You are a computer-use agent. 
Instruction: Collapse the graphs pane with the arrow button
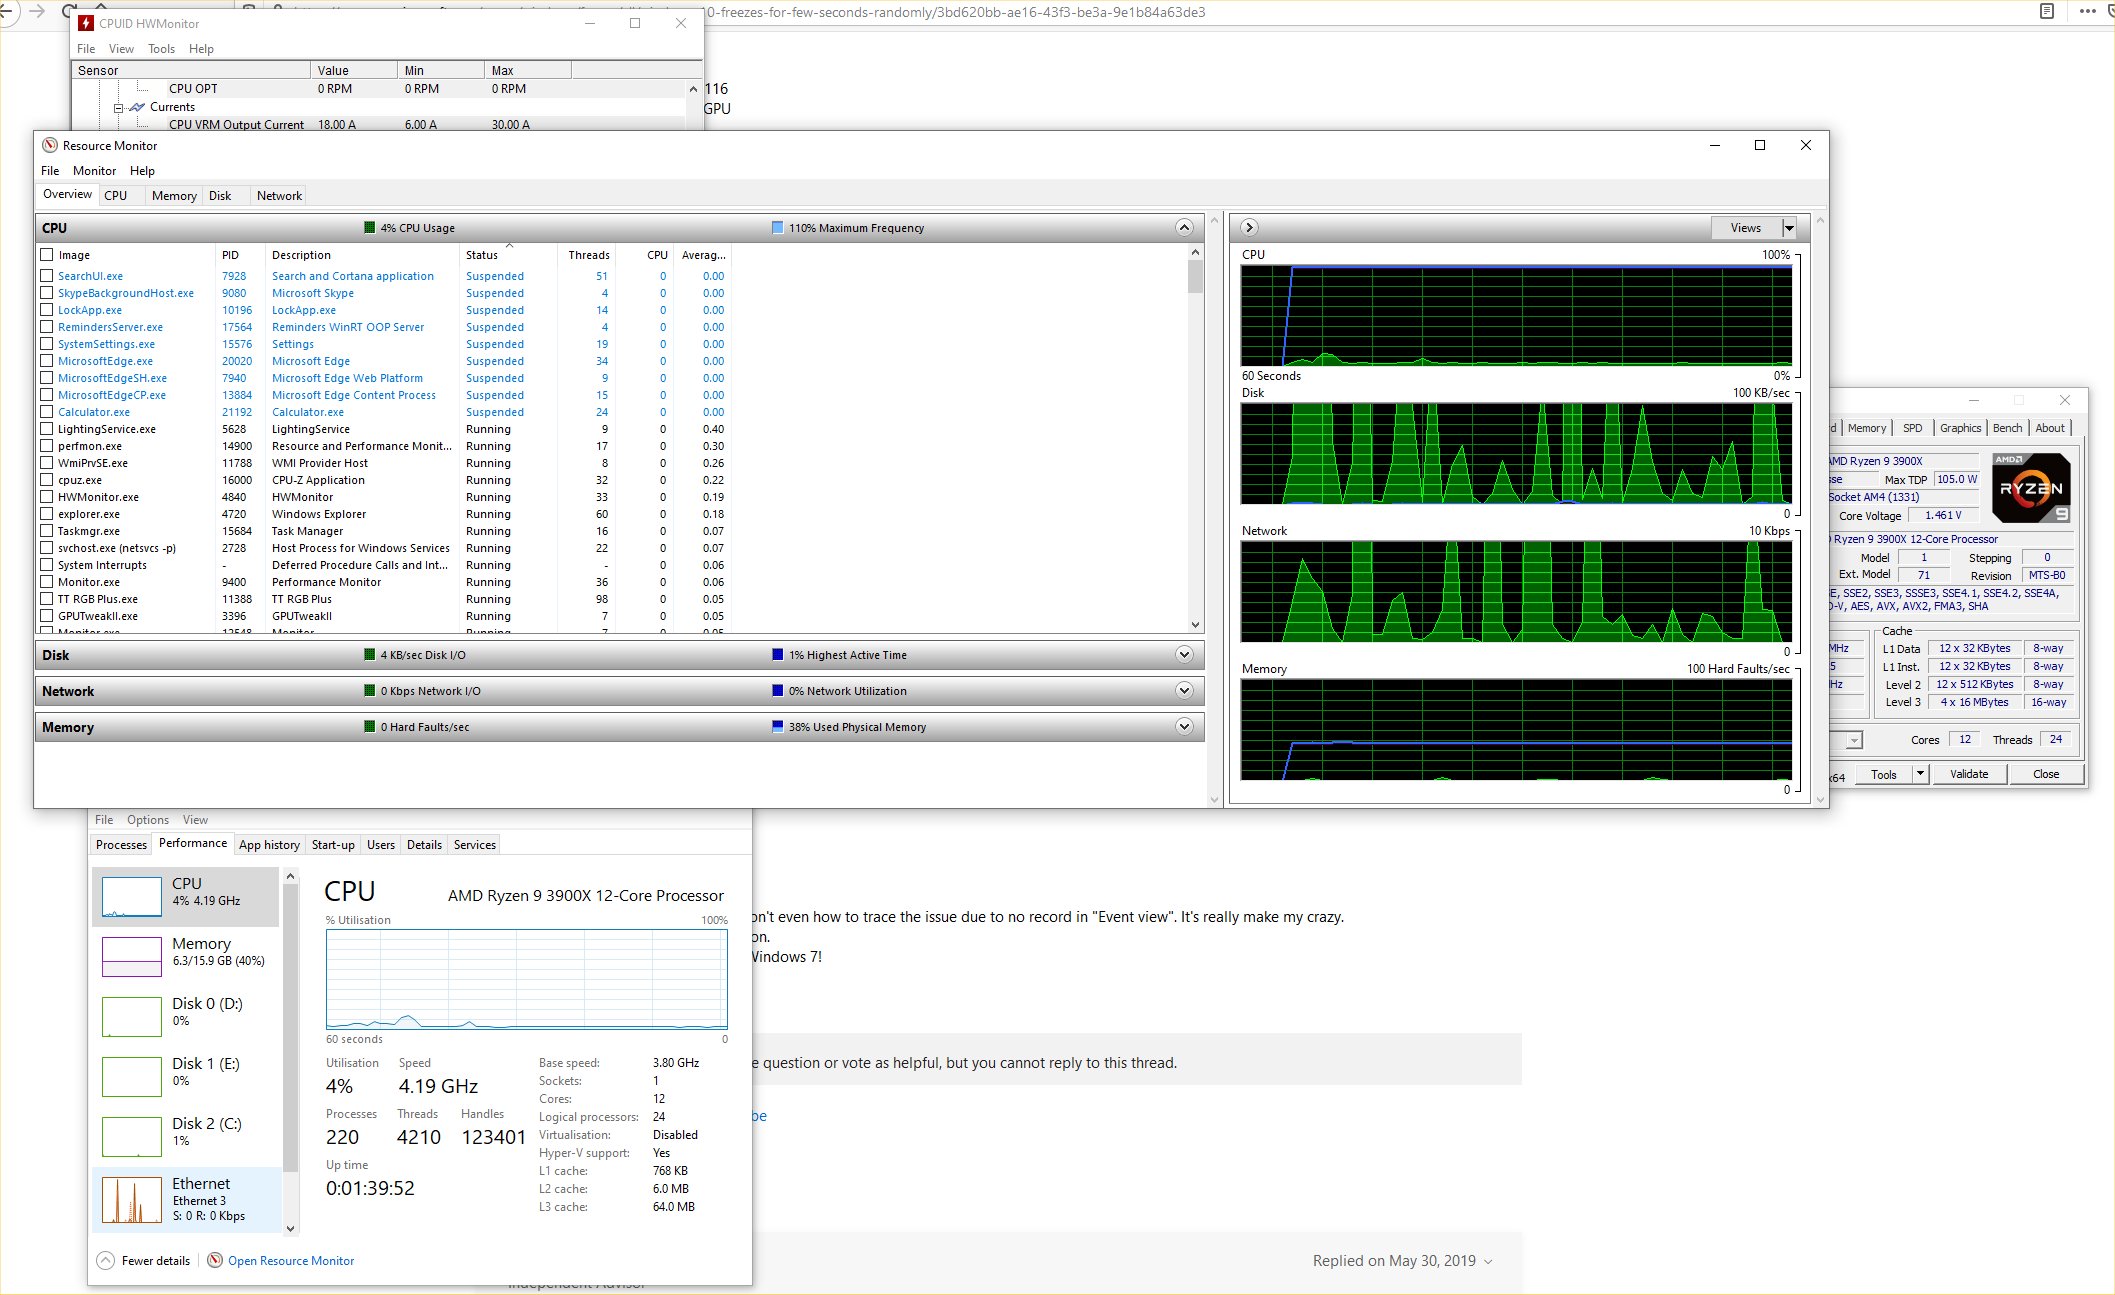(1249, 228)
